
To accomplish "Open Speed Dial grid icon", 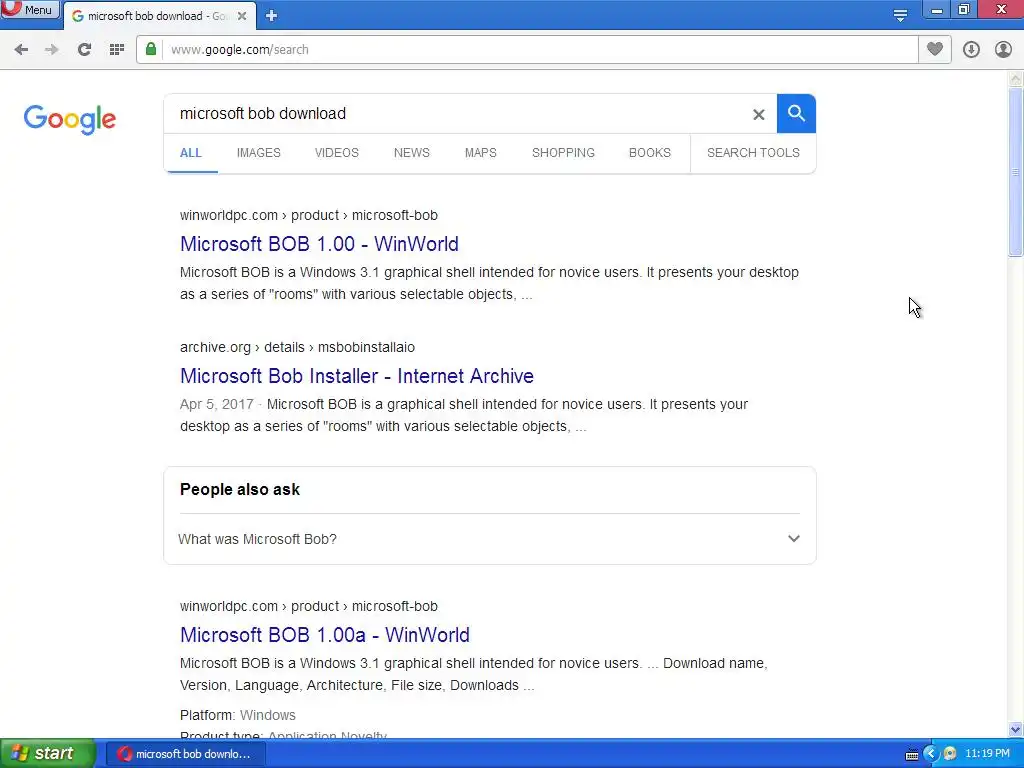I will 117,50.
